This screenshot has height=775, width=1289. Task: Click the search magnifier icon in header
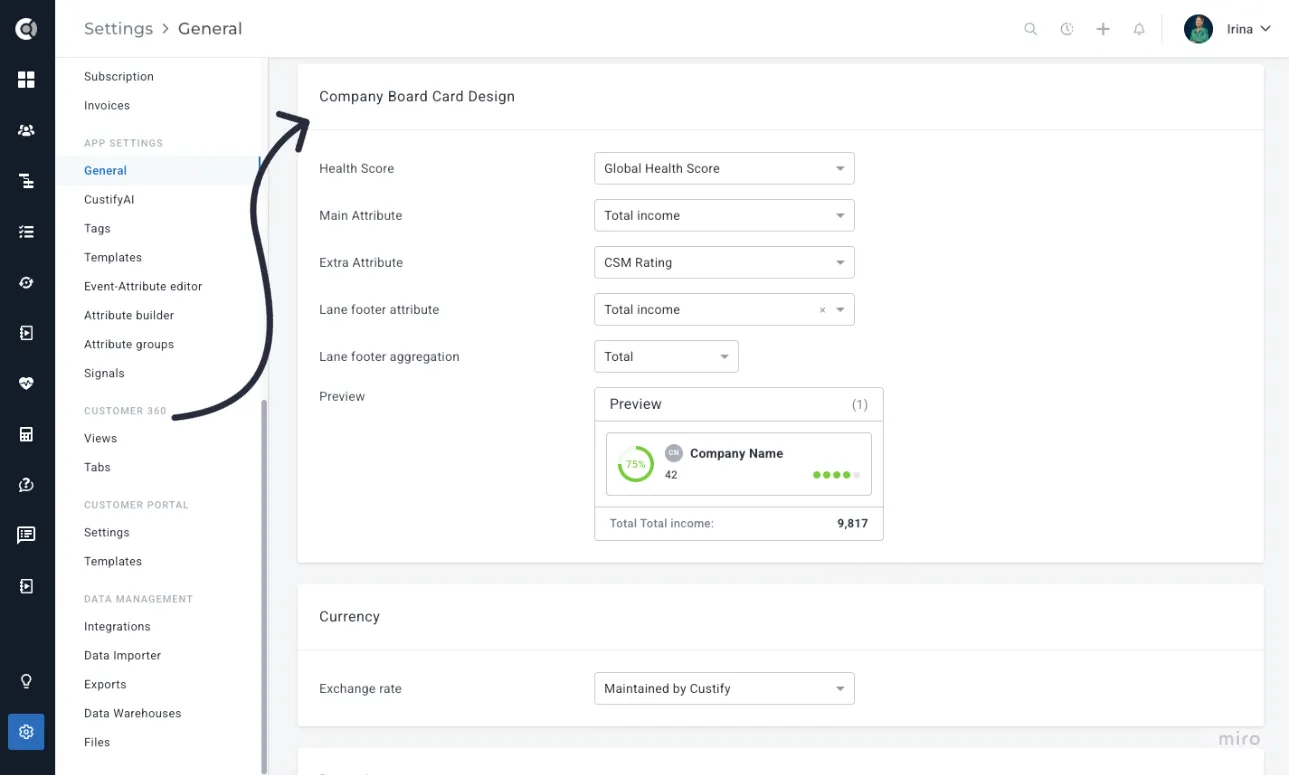1031,29
